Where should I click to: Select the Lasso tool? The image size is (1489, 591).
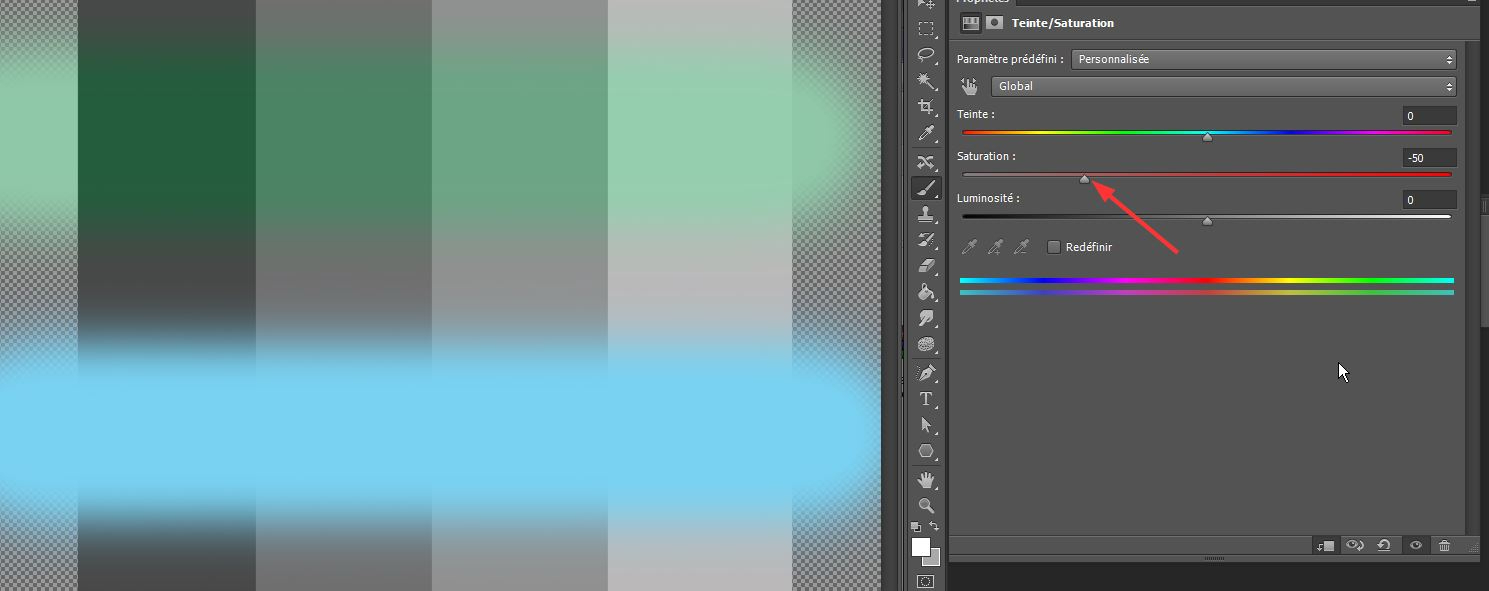click(925, 55)
